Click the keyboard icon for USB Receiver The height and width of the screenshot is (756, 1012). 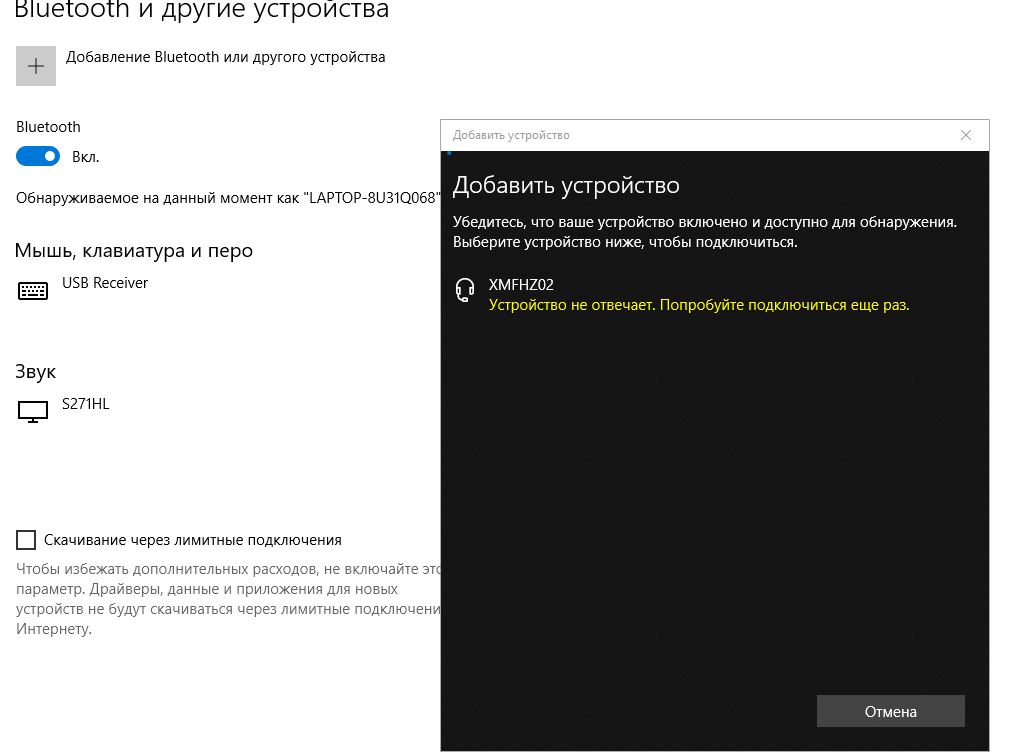(x=33, y=291)
